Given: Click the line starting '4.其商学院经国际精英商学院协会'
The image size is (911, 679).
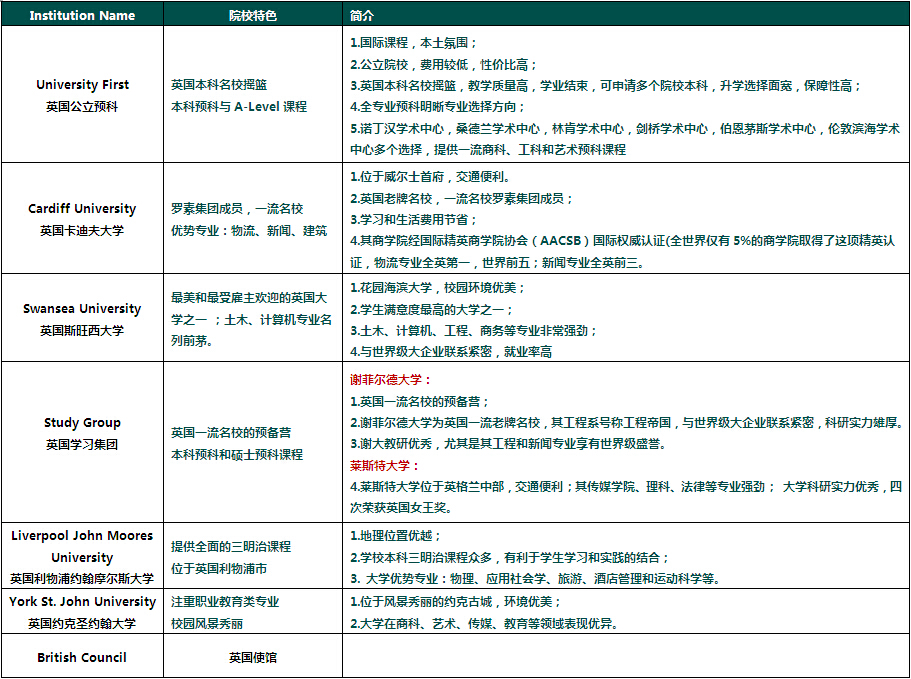Looking at the screenshot, I should [x=623, y=252].
